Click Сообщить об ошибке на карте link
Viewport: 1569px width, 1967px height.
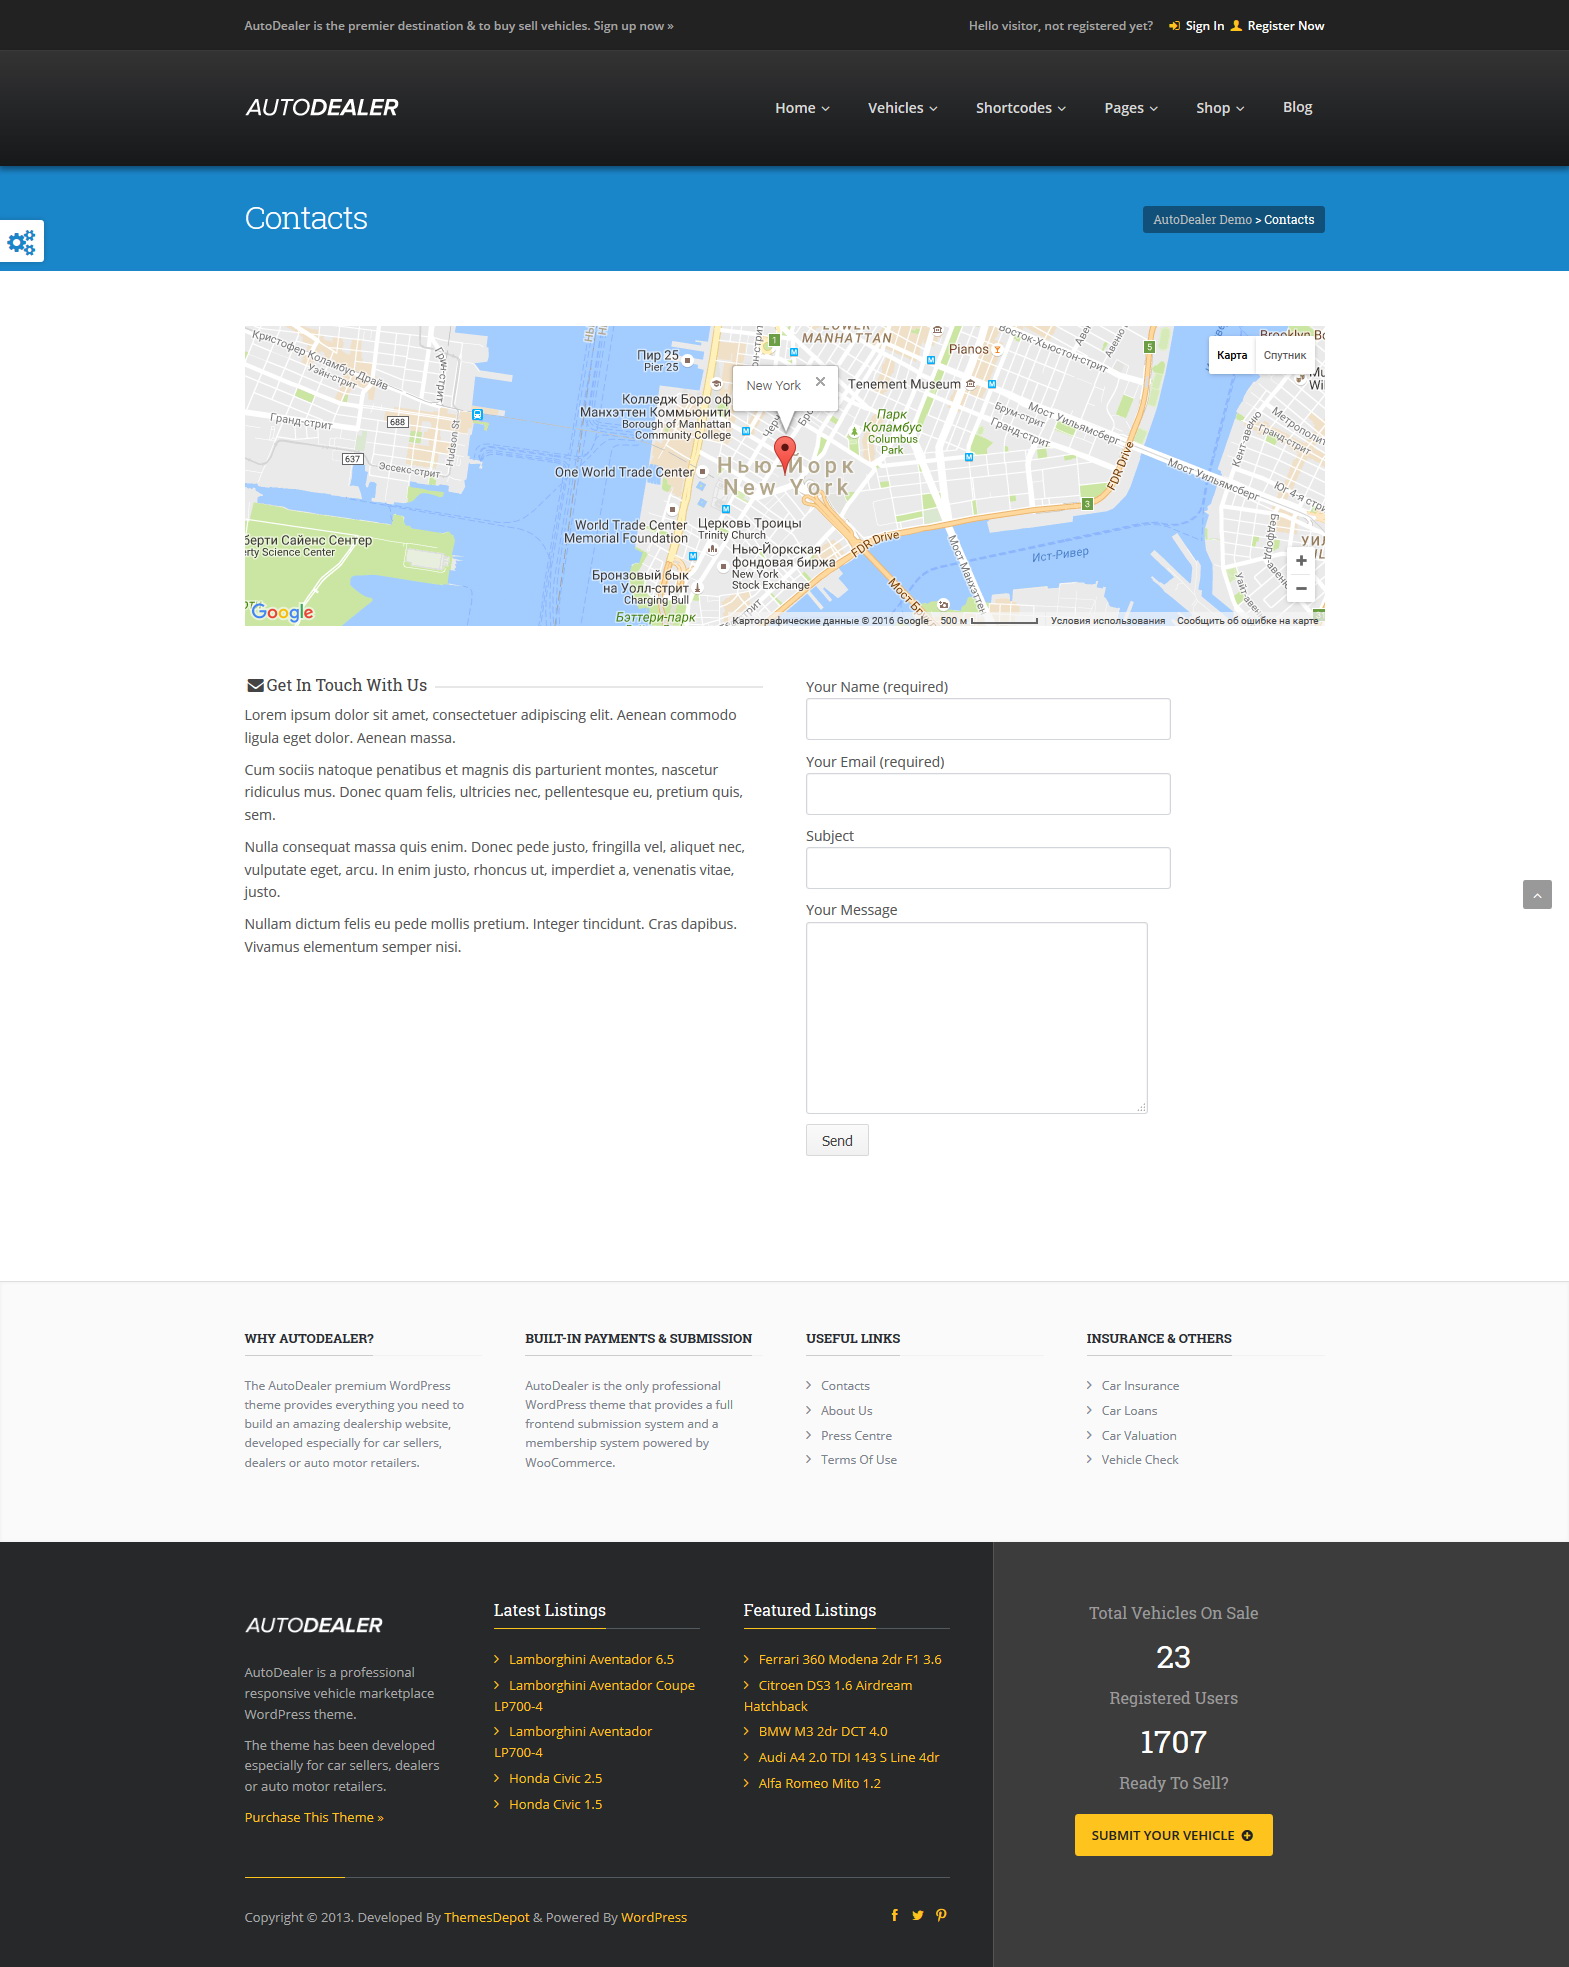(1248, 620)
